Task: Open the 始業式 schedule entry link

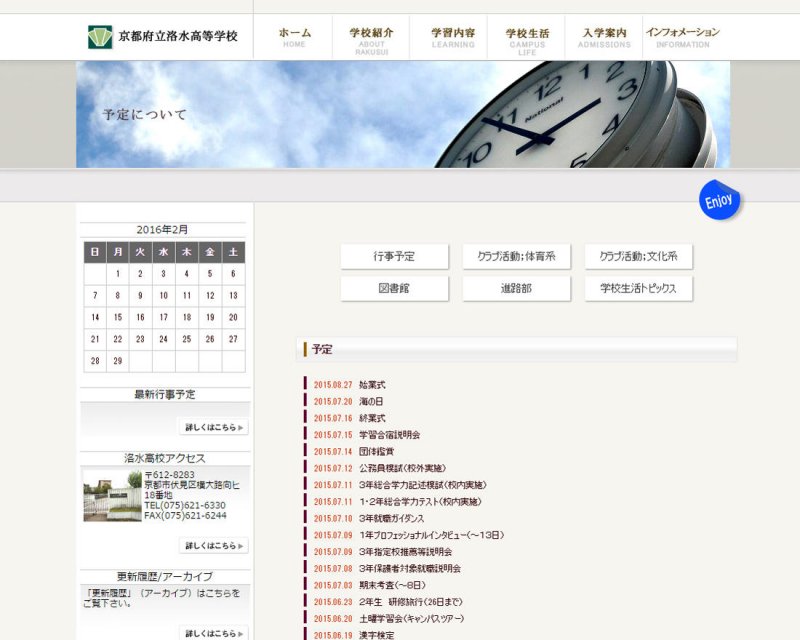Action: (372, 384)
